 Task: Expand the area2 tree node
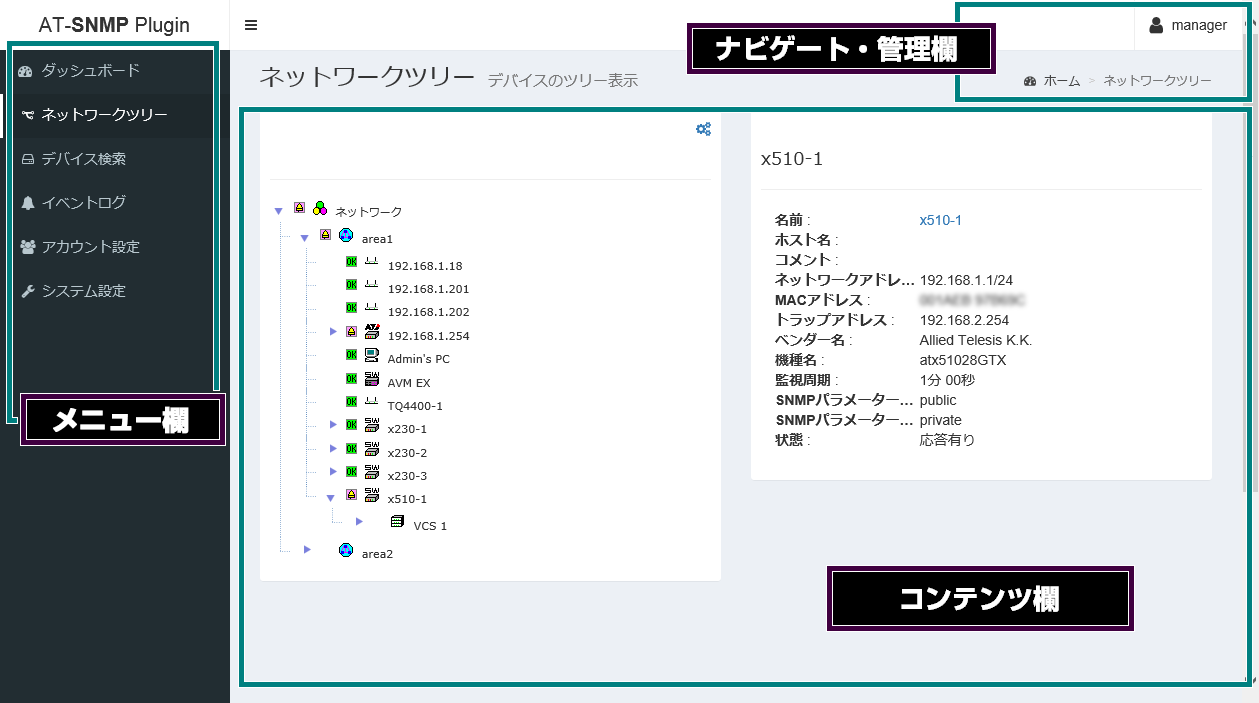[x=307, y=549]
